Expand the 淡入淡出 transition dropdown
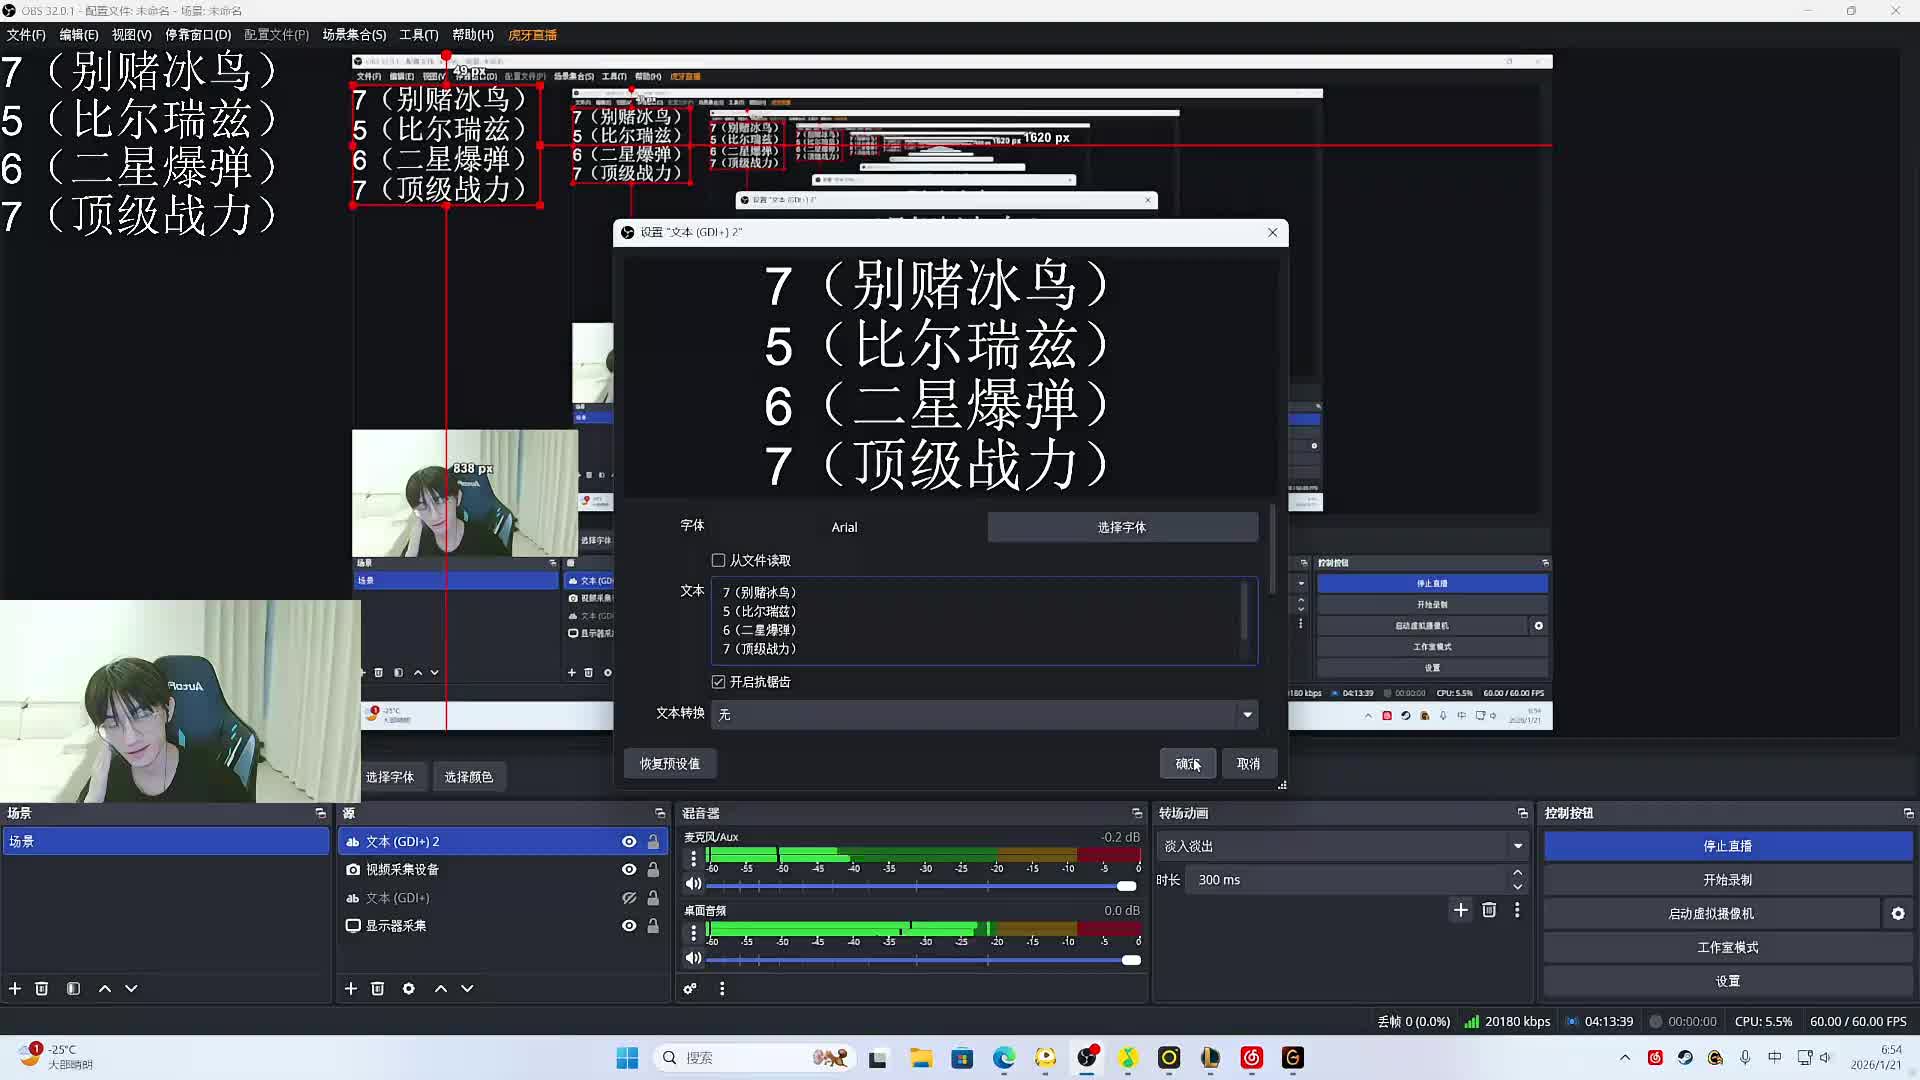 [1517, 846]
